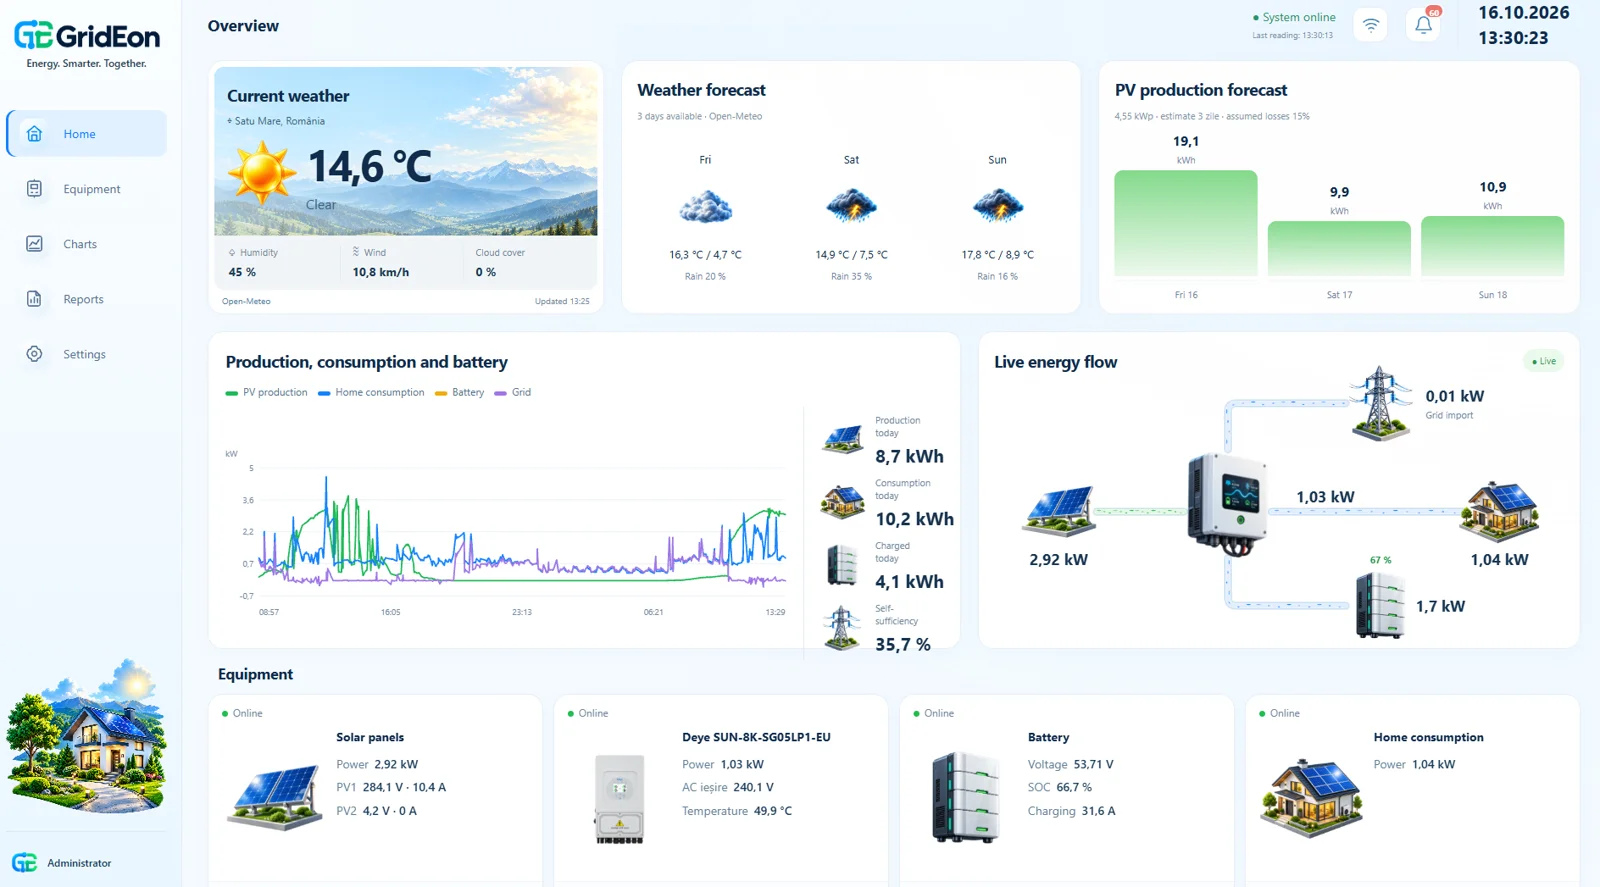
Task: Click the Solar panels equipment card image
Action: 275,797
